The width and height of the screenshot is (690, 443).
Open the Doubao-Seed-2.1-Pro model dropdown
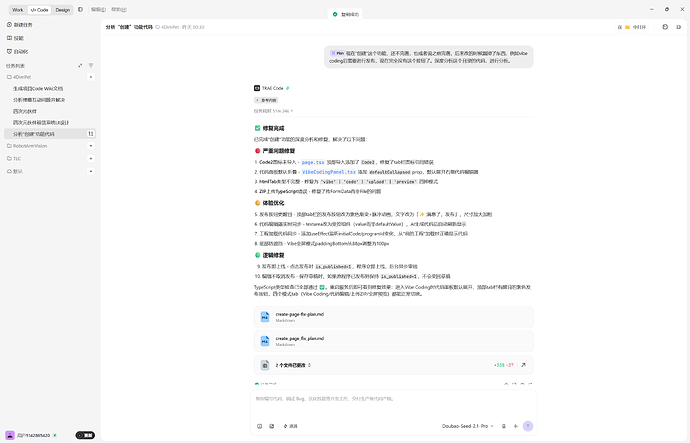coord(467,426)
